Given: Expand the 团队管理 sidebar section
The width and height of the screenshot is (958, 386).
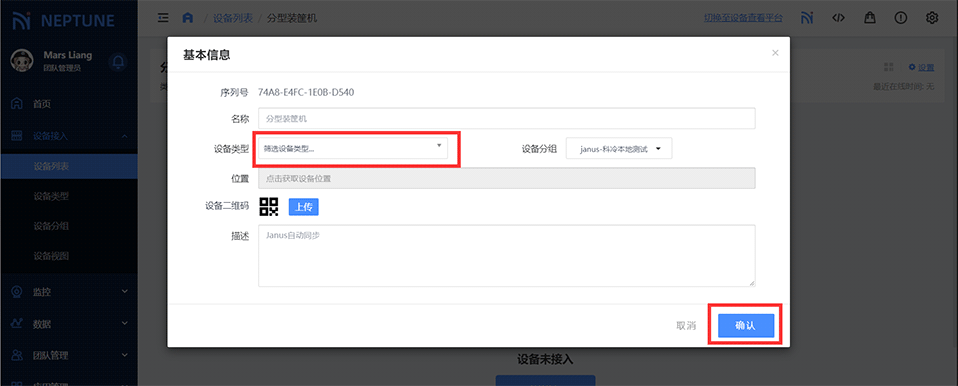Looking at the screenshot, I should click(68, 355).
